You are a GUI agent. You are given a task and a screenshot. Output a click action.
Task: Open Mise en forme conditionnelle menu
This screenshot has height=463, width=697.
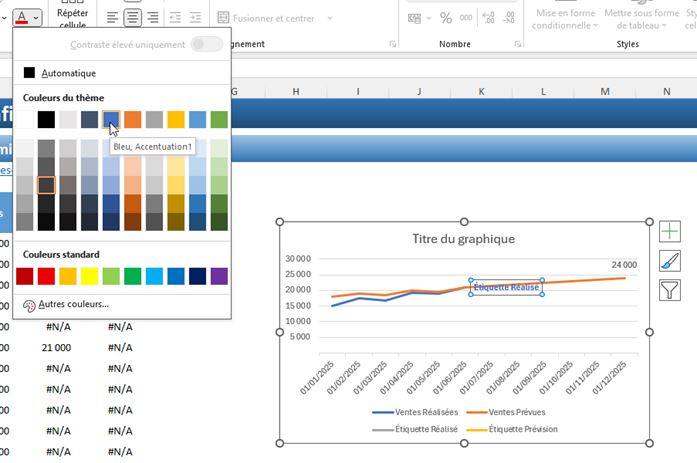point(565,19)
